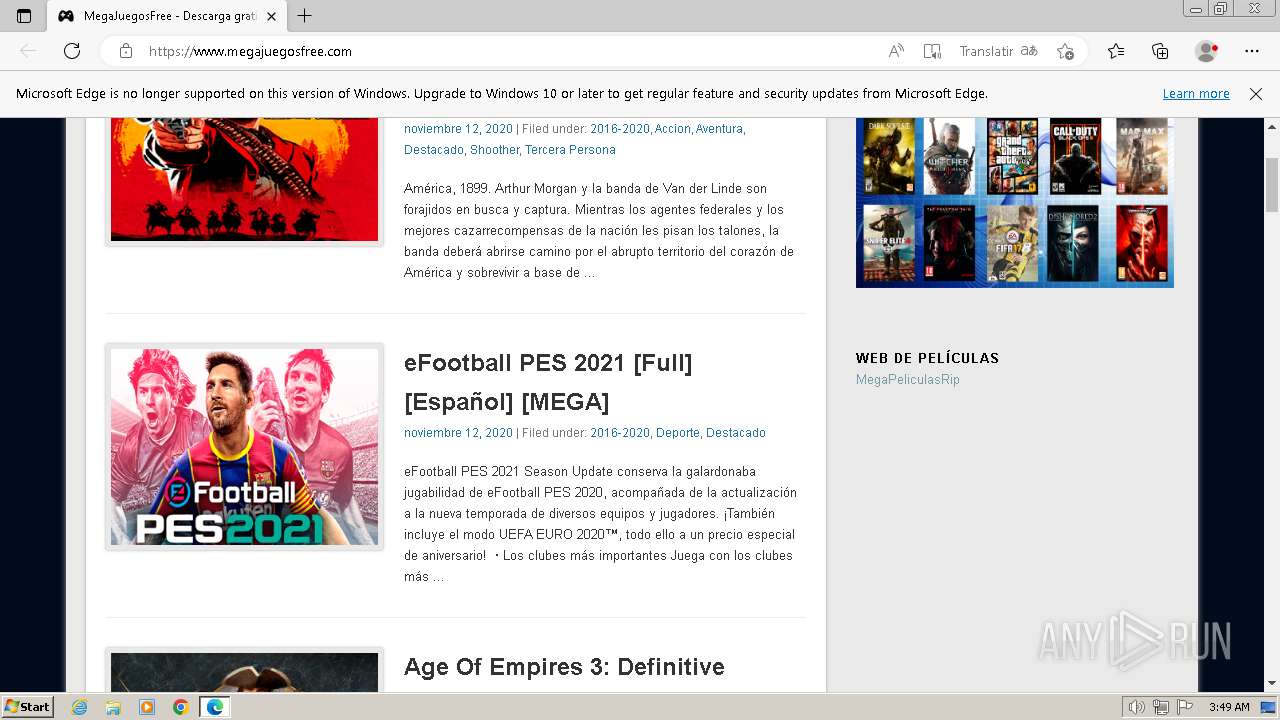Open the Destacado link of eFootball PES post
Screen dimensions: 1280x720
(x=736, y=433)
